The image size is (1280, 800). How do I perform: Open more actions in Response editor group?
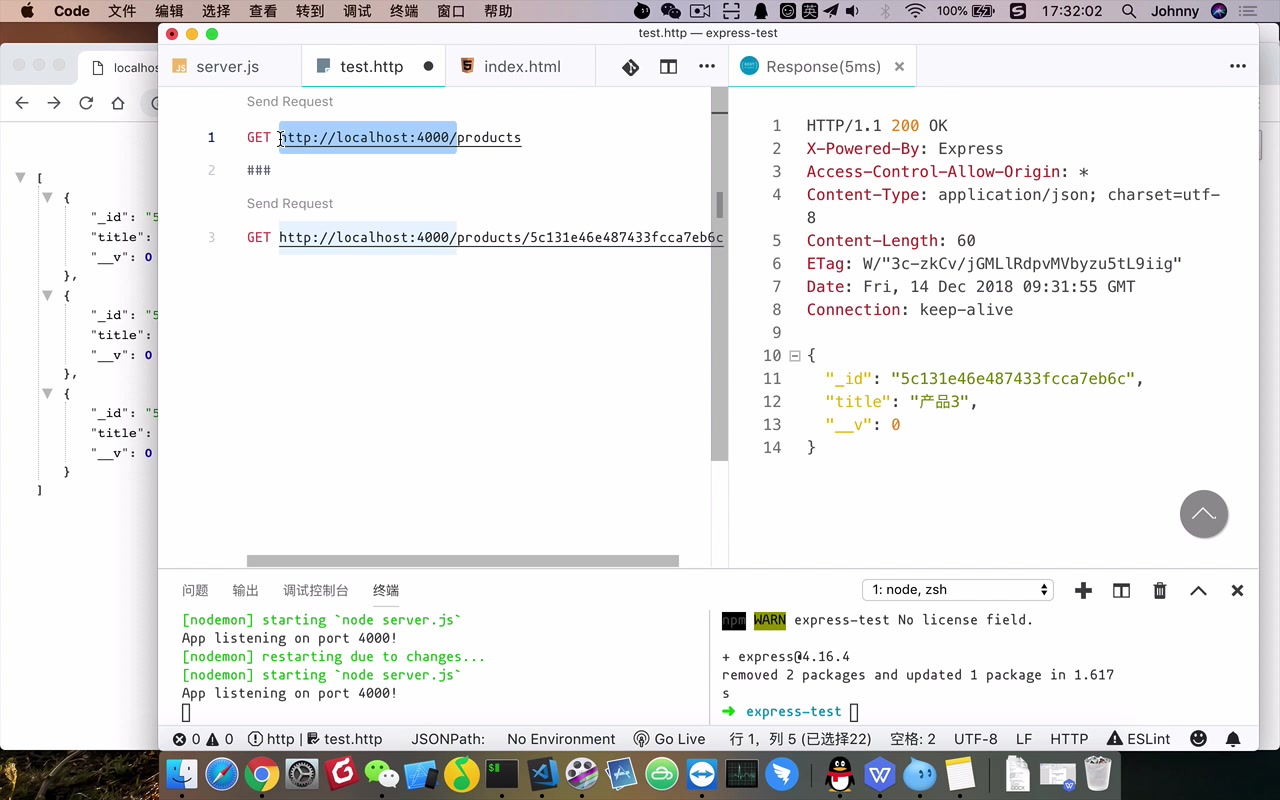coord(1238,67)
